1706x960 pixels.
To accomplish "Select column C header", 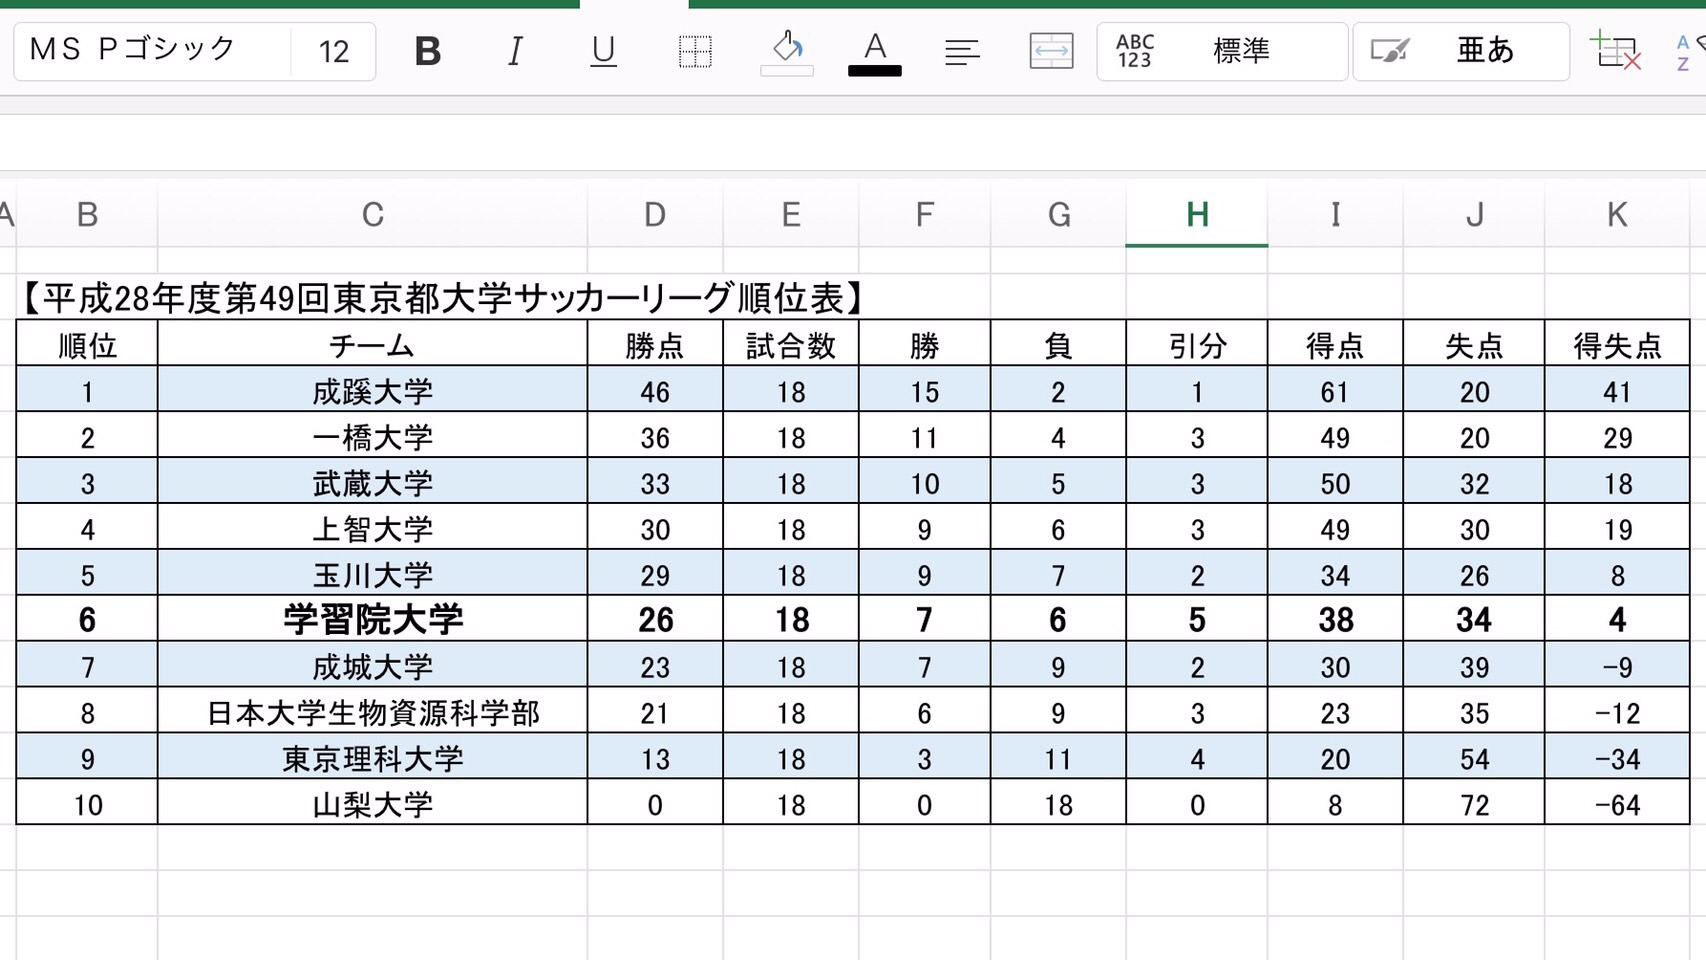I will click(372, 214).
